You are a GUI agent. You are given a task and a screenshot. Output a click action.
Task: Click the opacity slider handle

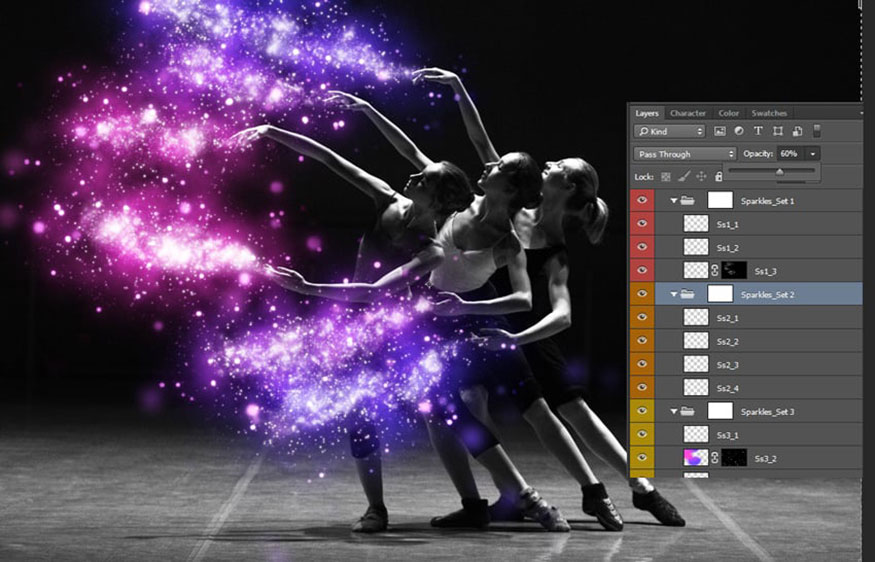(x=780, y=172)
